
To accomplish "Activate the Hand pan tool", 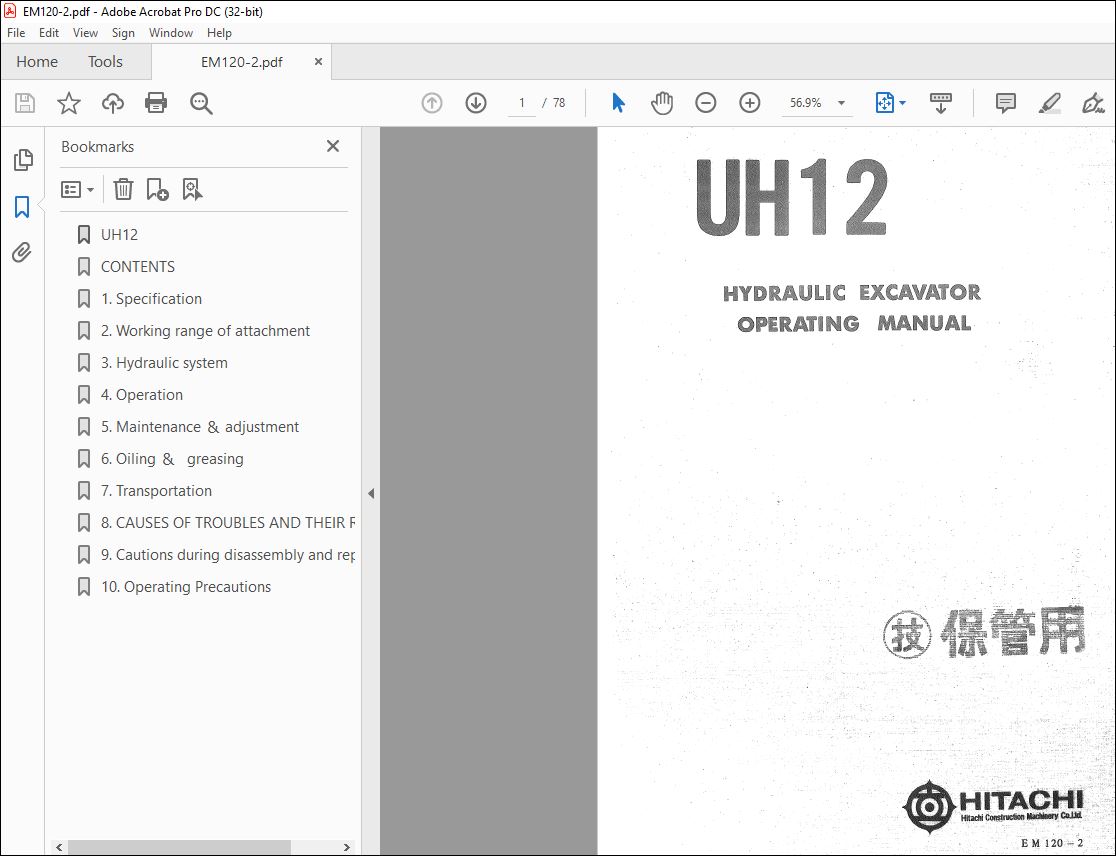I will [662, 103].
